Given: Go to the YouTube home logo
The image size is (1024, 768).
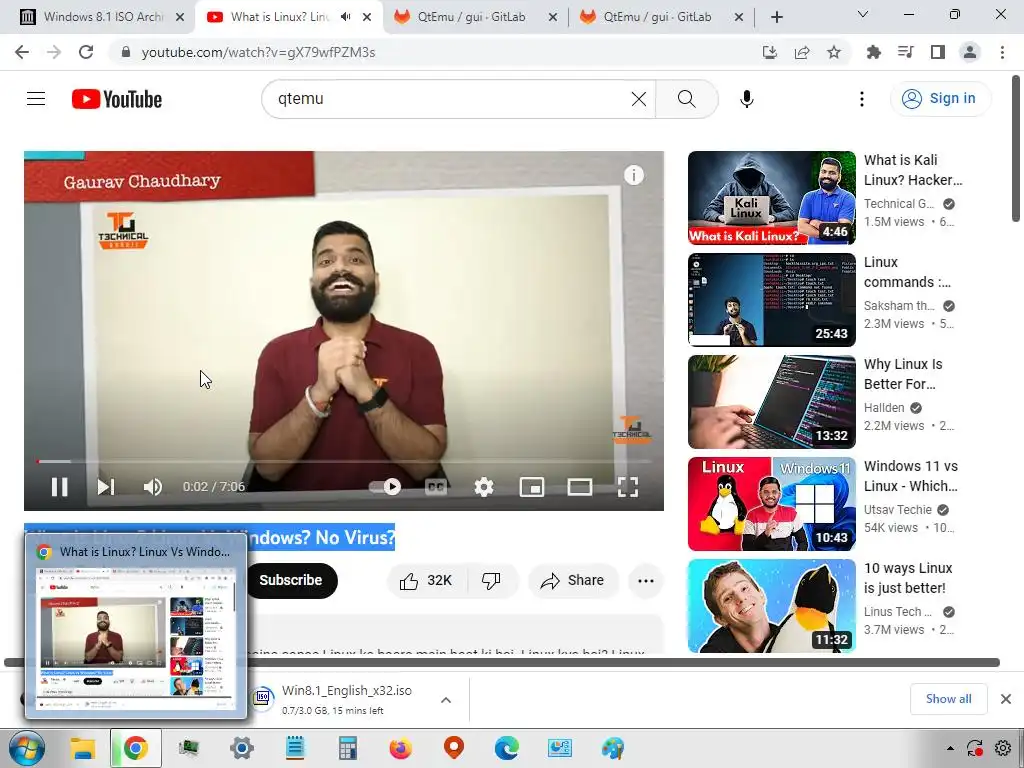Looking at the screenshot, I should pyautogui.click(x=117, y=99).
